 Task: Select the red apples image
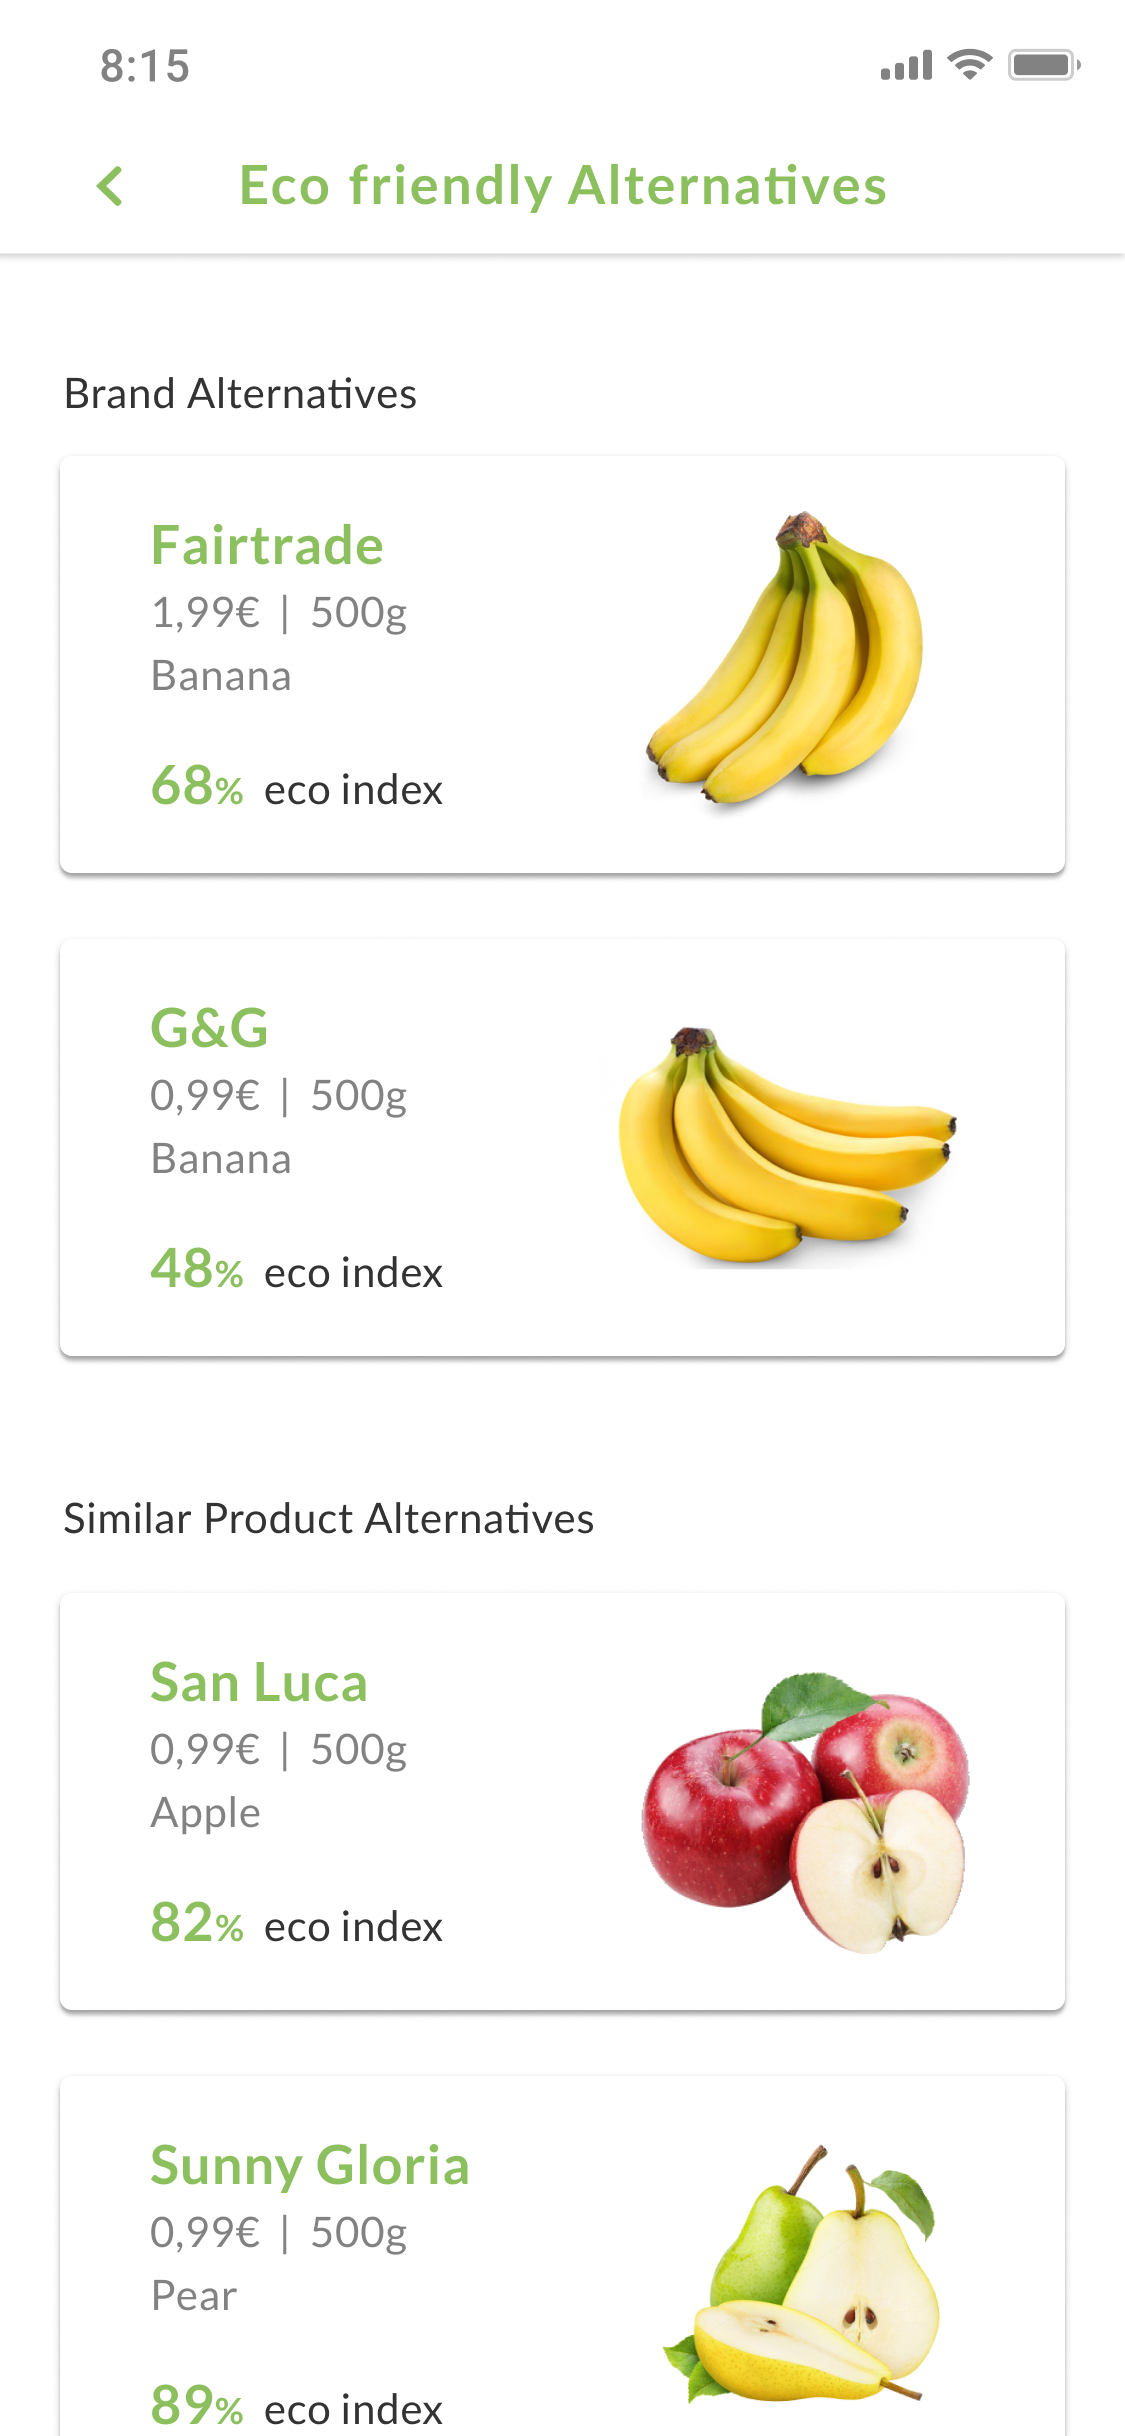(806, 1811)
